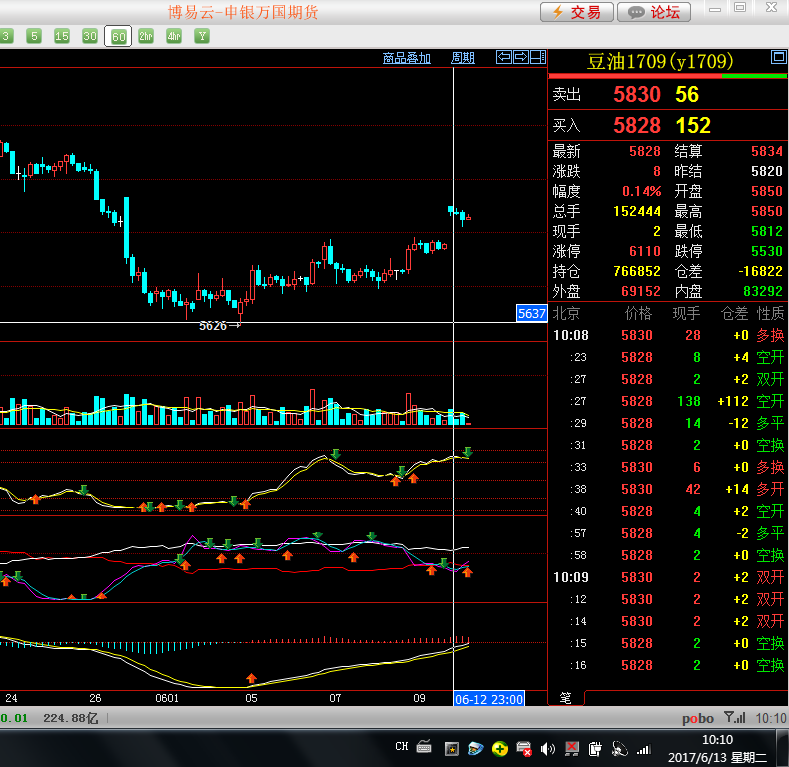Select the 2hr period icon
Viewport: 789px width, 767px height.
point(146,36)
